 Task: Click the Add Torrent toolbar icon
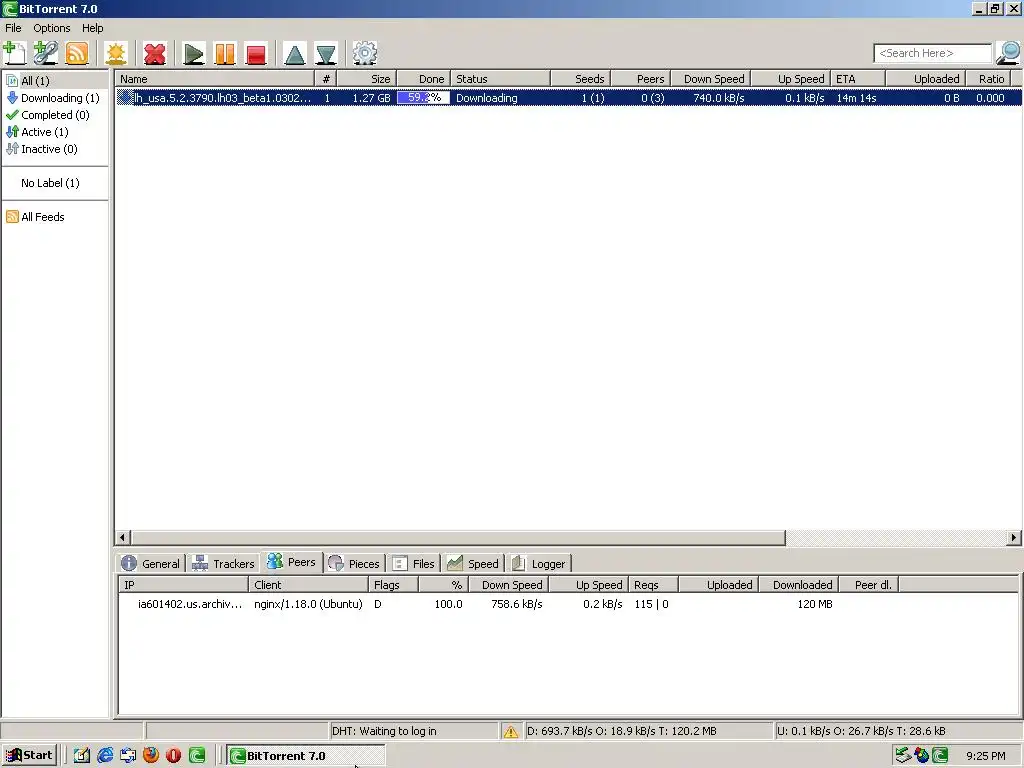14,53
